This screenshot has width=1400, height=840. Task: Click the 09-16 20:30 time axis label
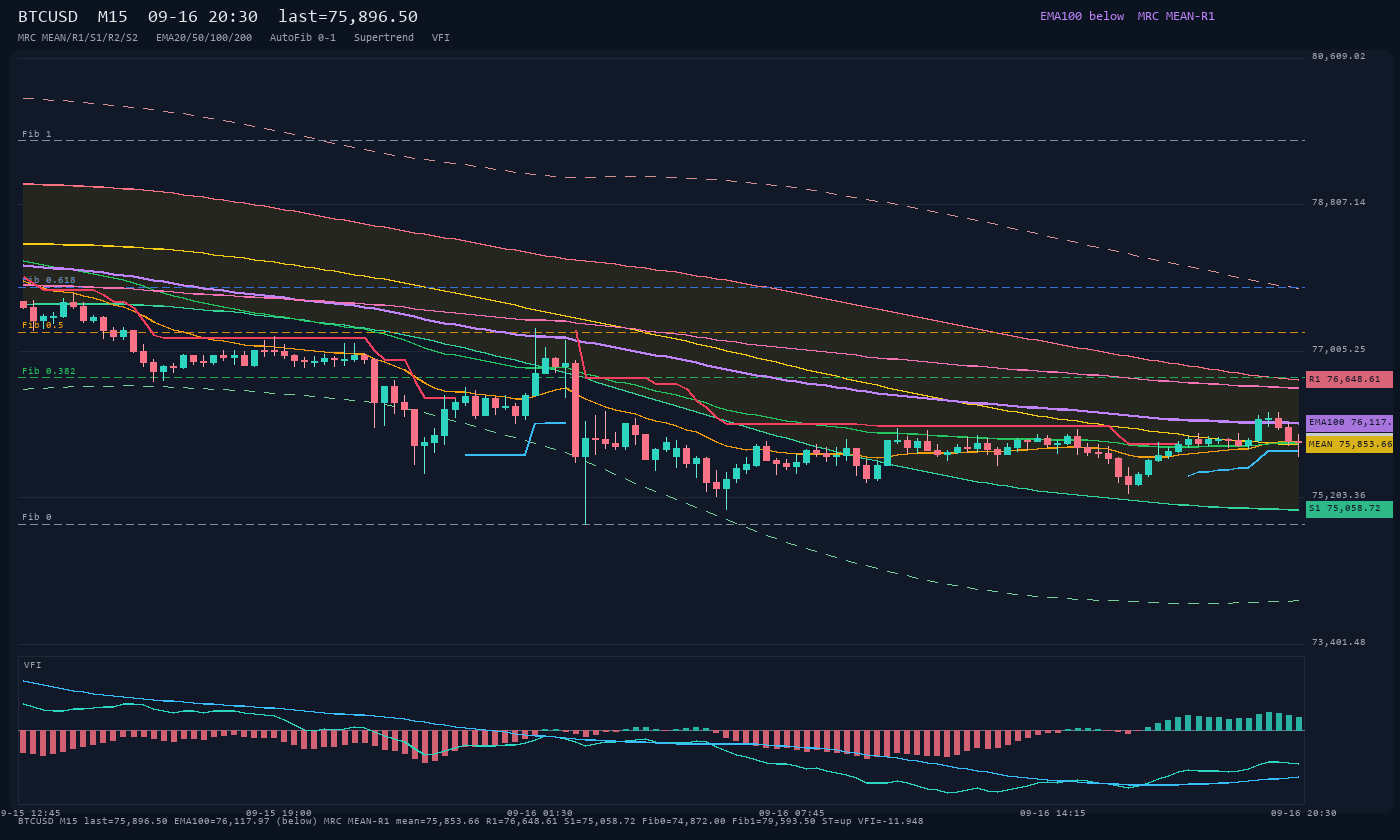[x=1304, y=813]
